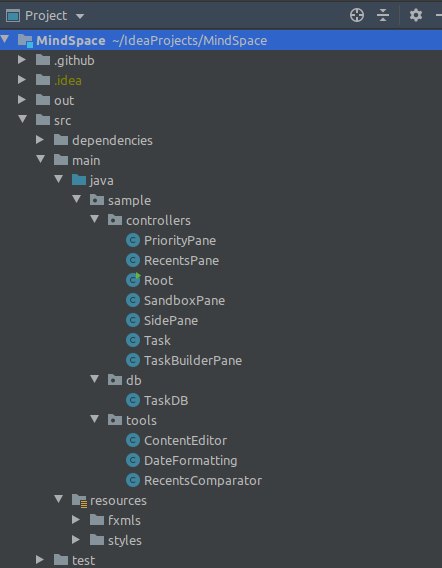Expand the dependencies folder arrow
Image resolution: width=442 pixels, height=568 pixels.
(x=40, y=139)
